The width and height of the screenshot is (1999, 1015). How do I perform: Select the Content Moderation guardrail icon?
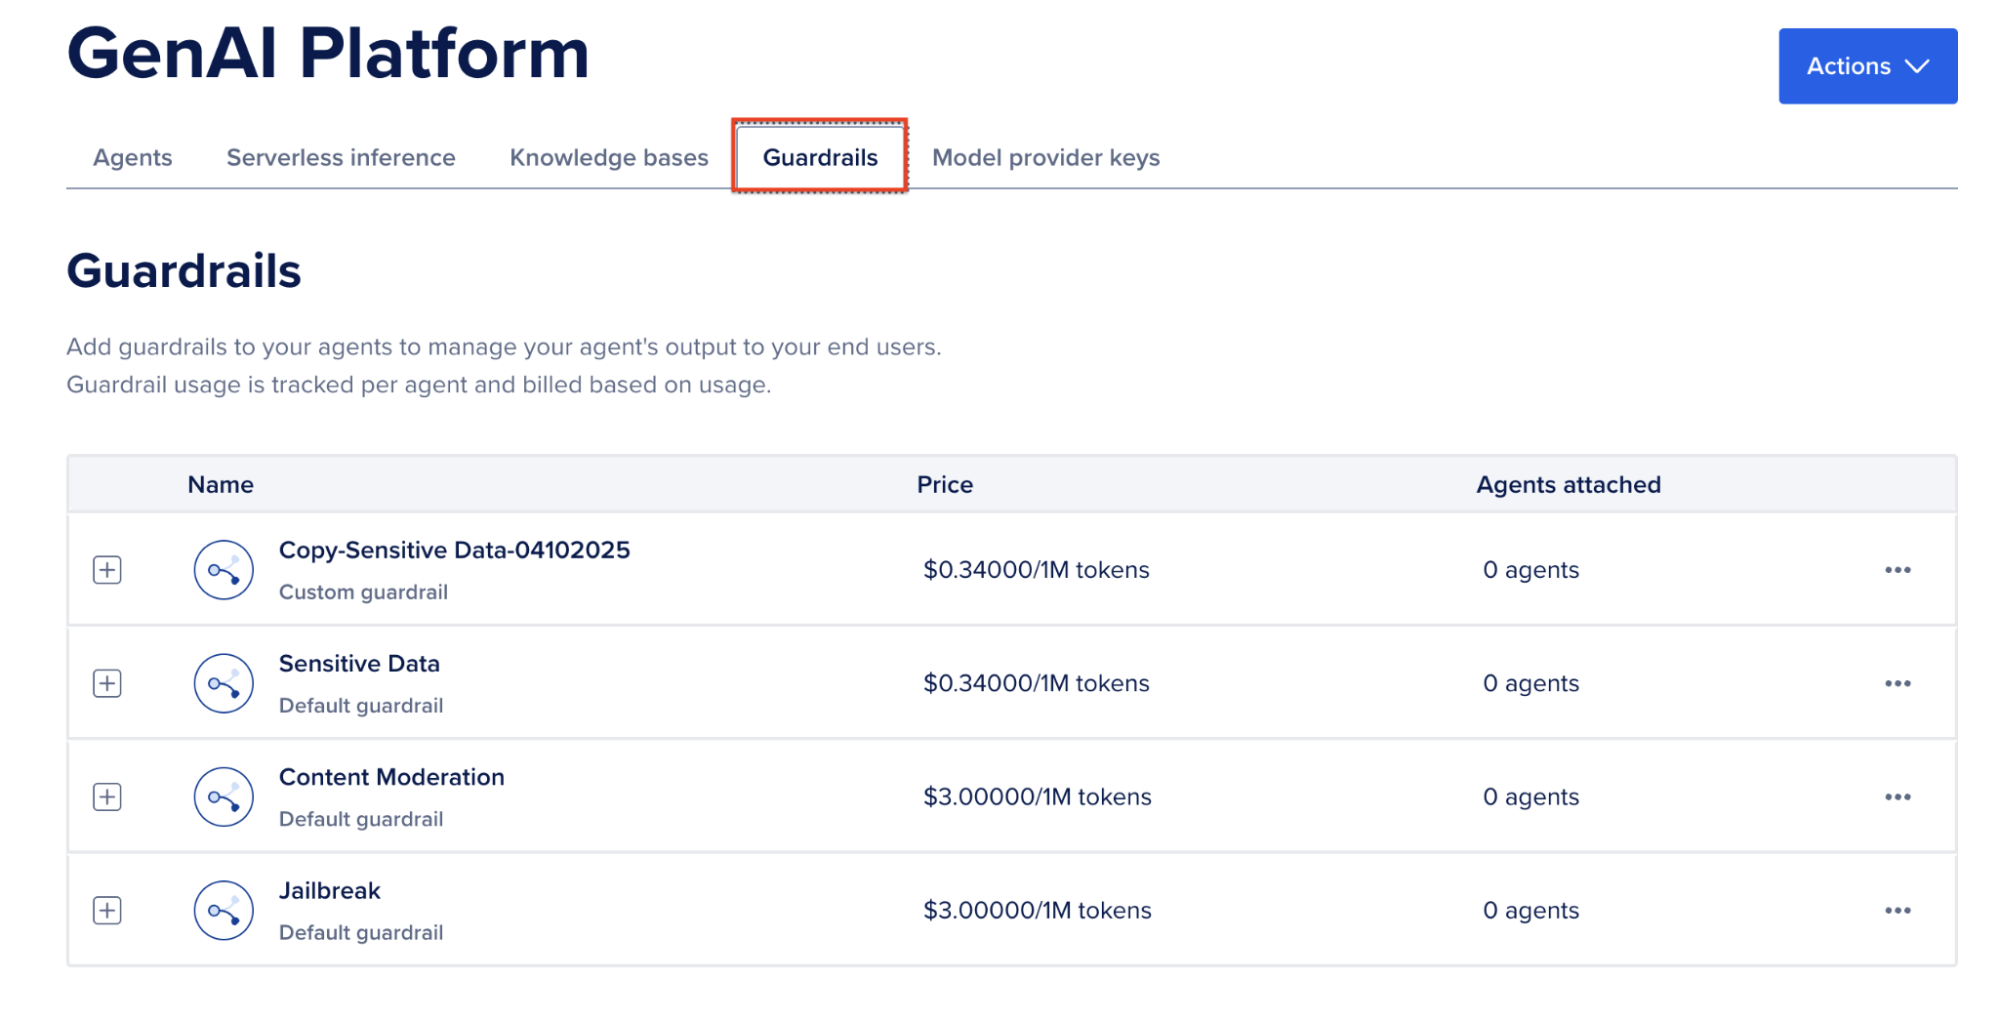(223, 796)
